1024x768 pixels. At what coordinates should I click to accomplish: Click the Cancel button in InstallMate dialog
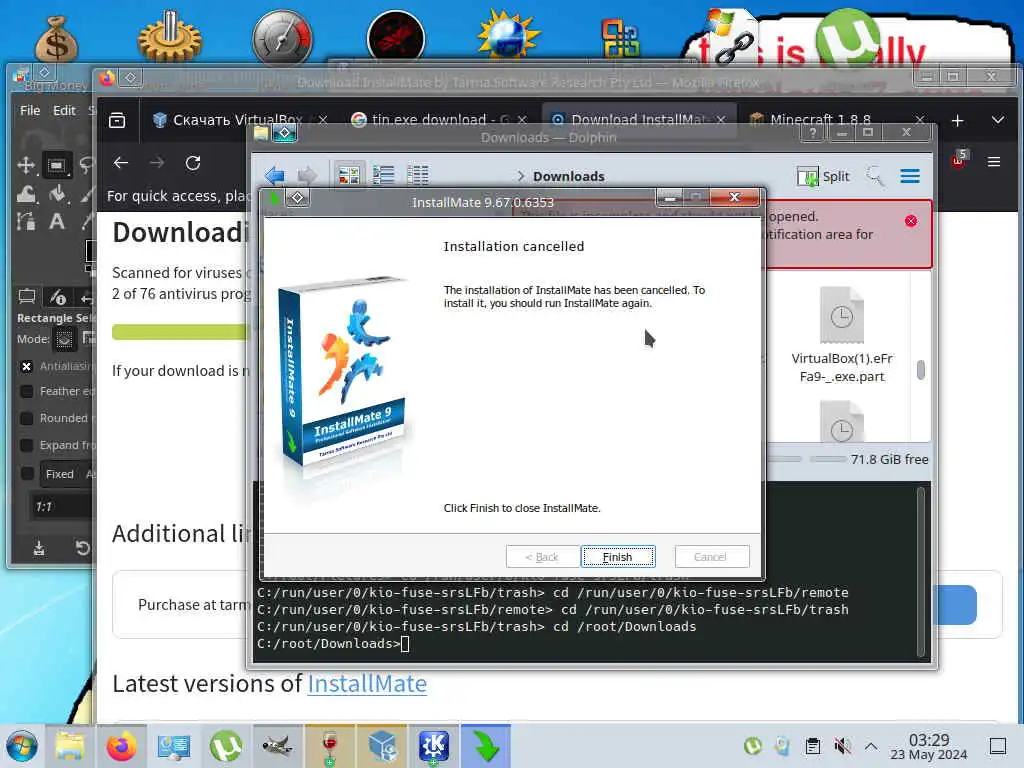tap(711, 556)
